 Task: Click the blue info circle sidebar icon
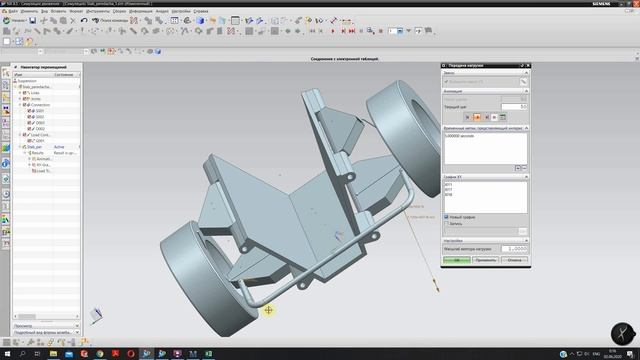tap(6, 163)
